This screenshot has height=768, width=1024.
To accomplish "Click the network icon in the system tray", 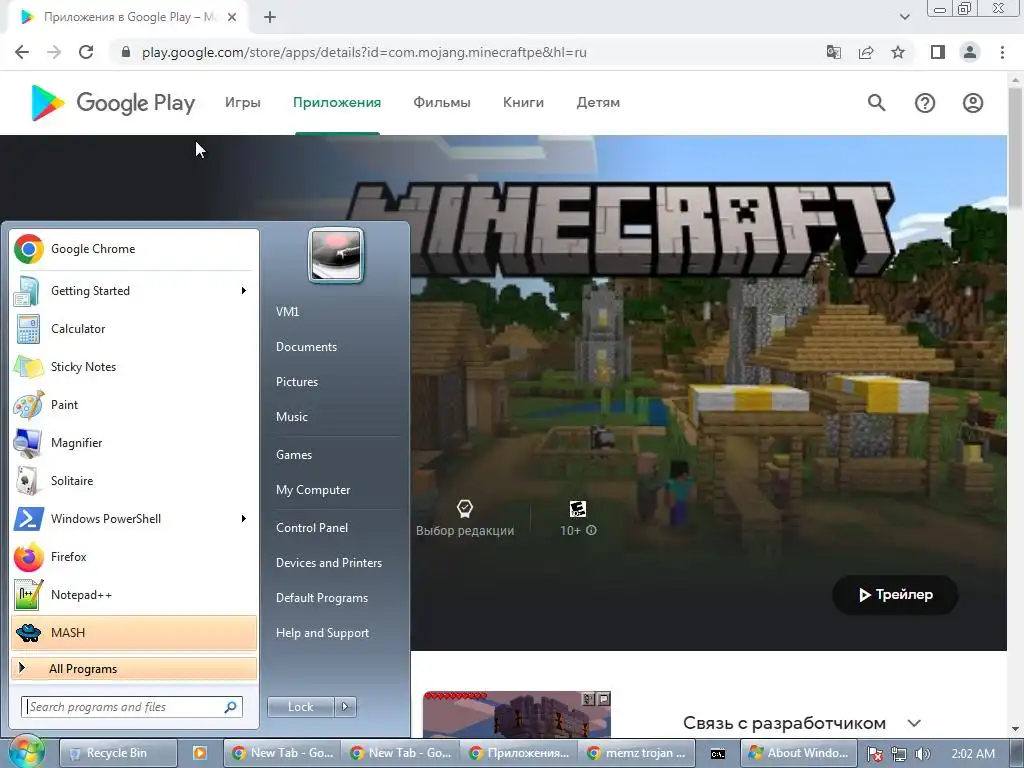I will point(899,754).
